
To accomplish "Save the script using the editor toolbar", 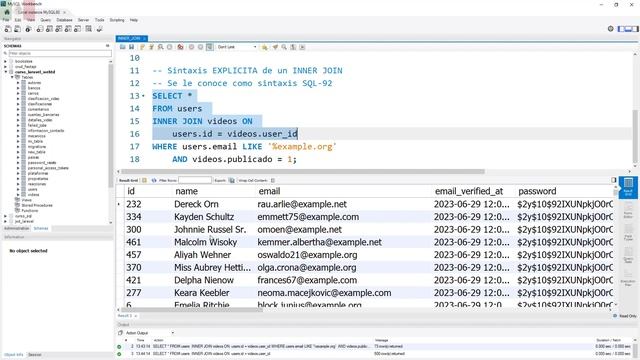I will pos(131,47).
